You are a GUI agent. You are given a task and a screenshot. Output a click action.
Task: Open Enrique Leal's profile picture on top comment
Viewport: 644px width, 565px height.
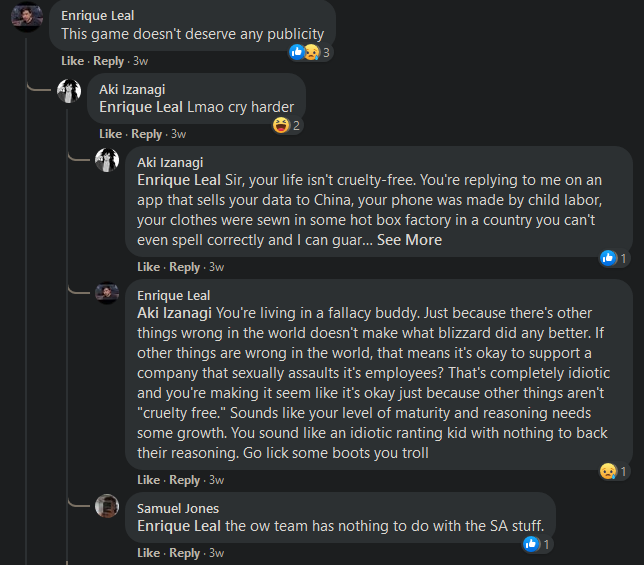click(27, 16)
